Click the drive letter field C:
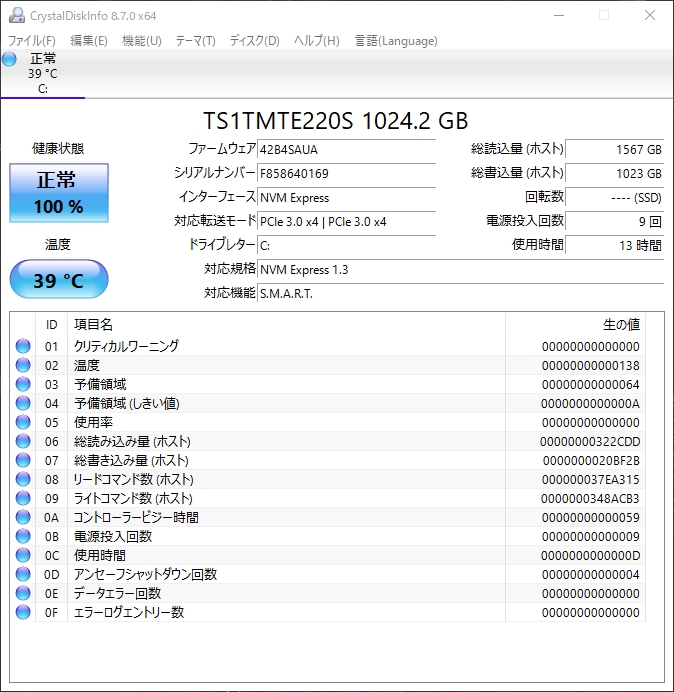674x692 pixels. [346, 245]
